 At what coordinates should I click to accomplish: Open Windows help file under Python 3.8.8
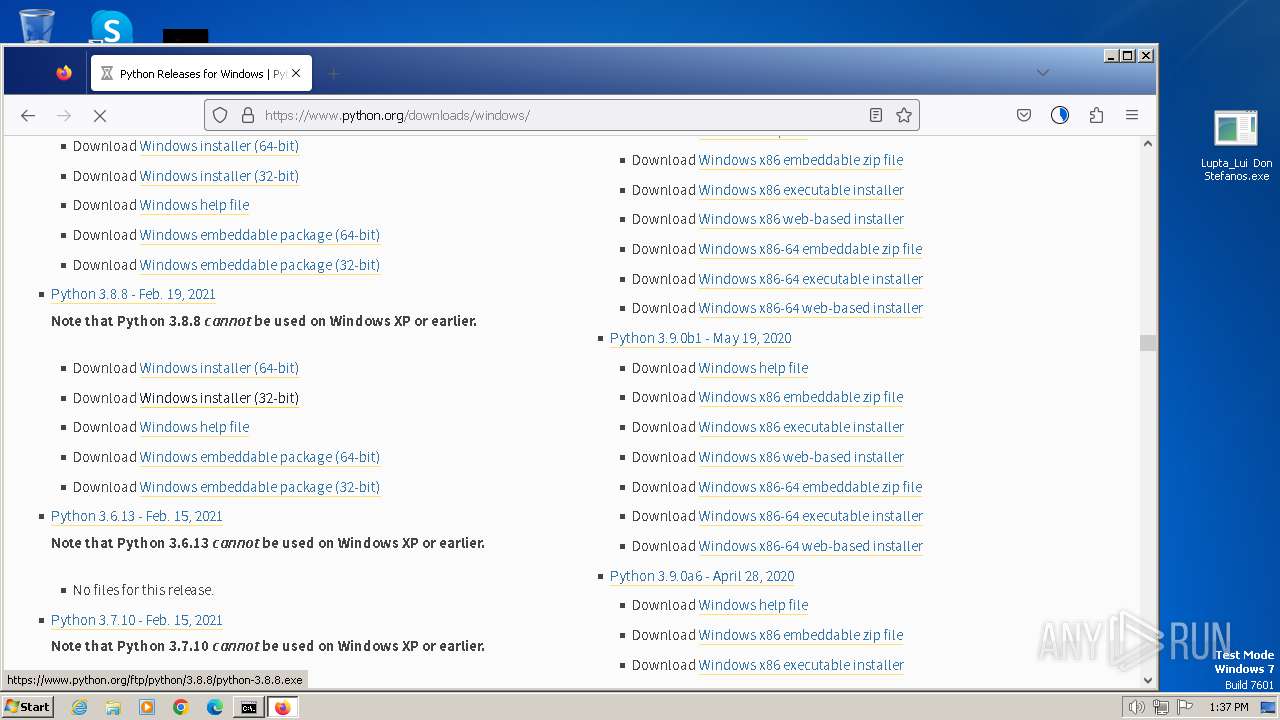(x=194, y=427)
